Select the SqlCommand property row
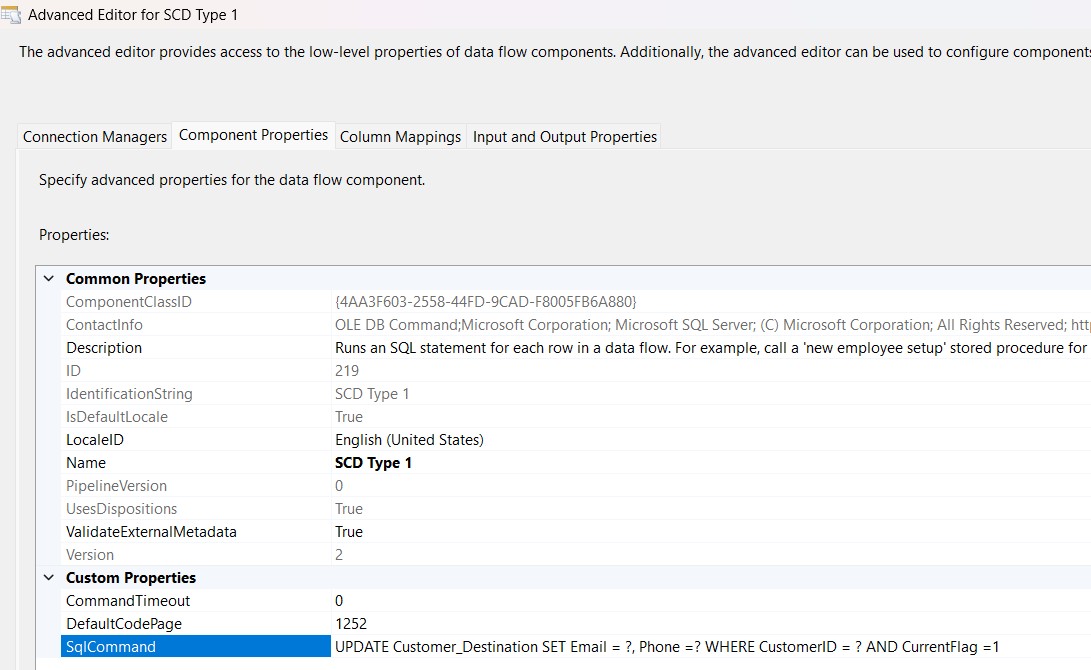 (111, 647)
